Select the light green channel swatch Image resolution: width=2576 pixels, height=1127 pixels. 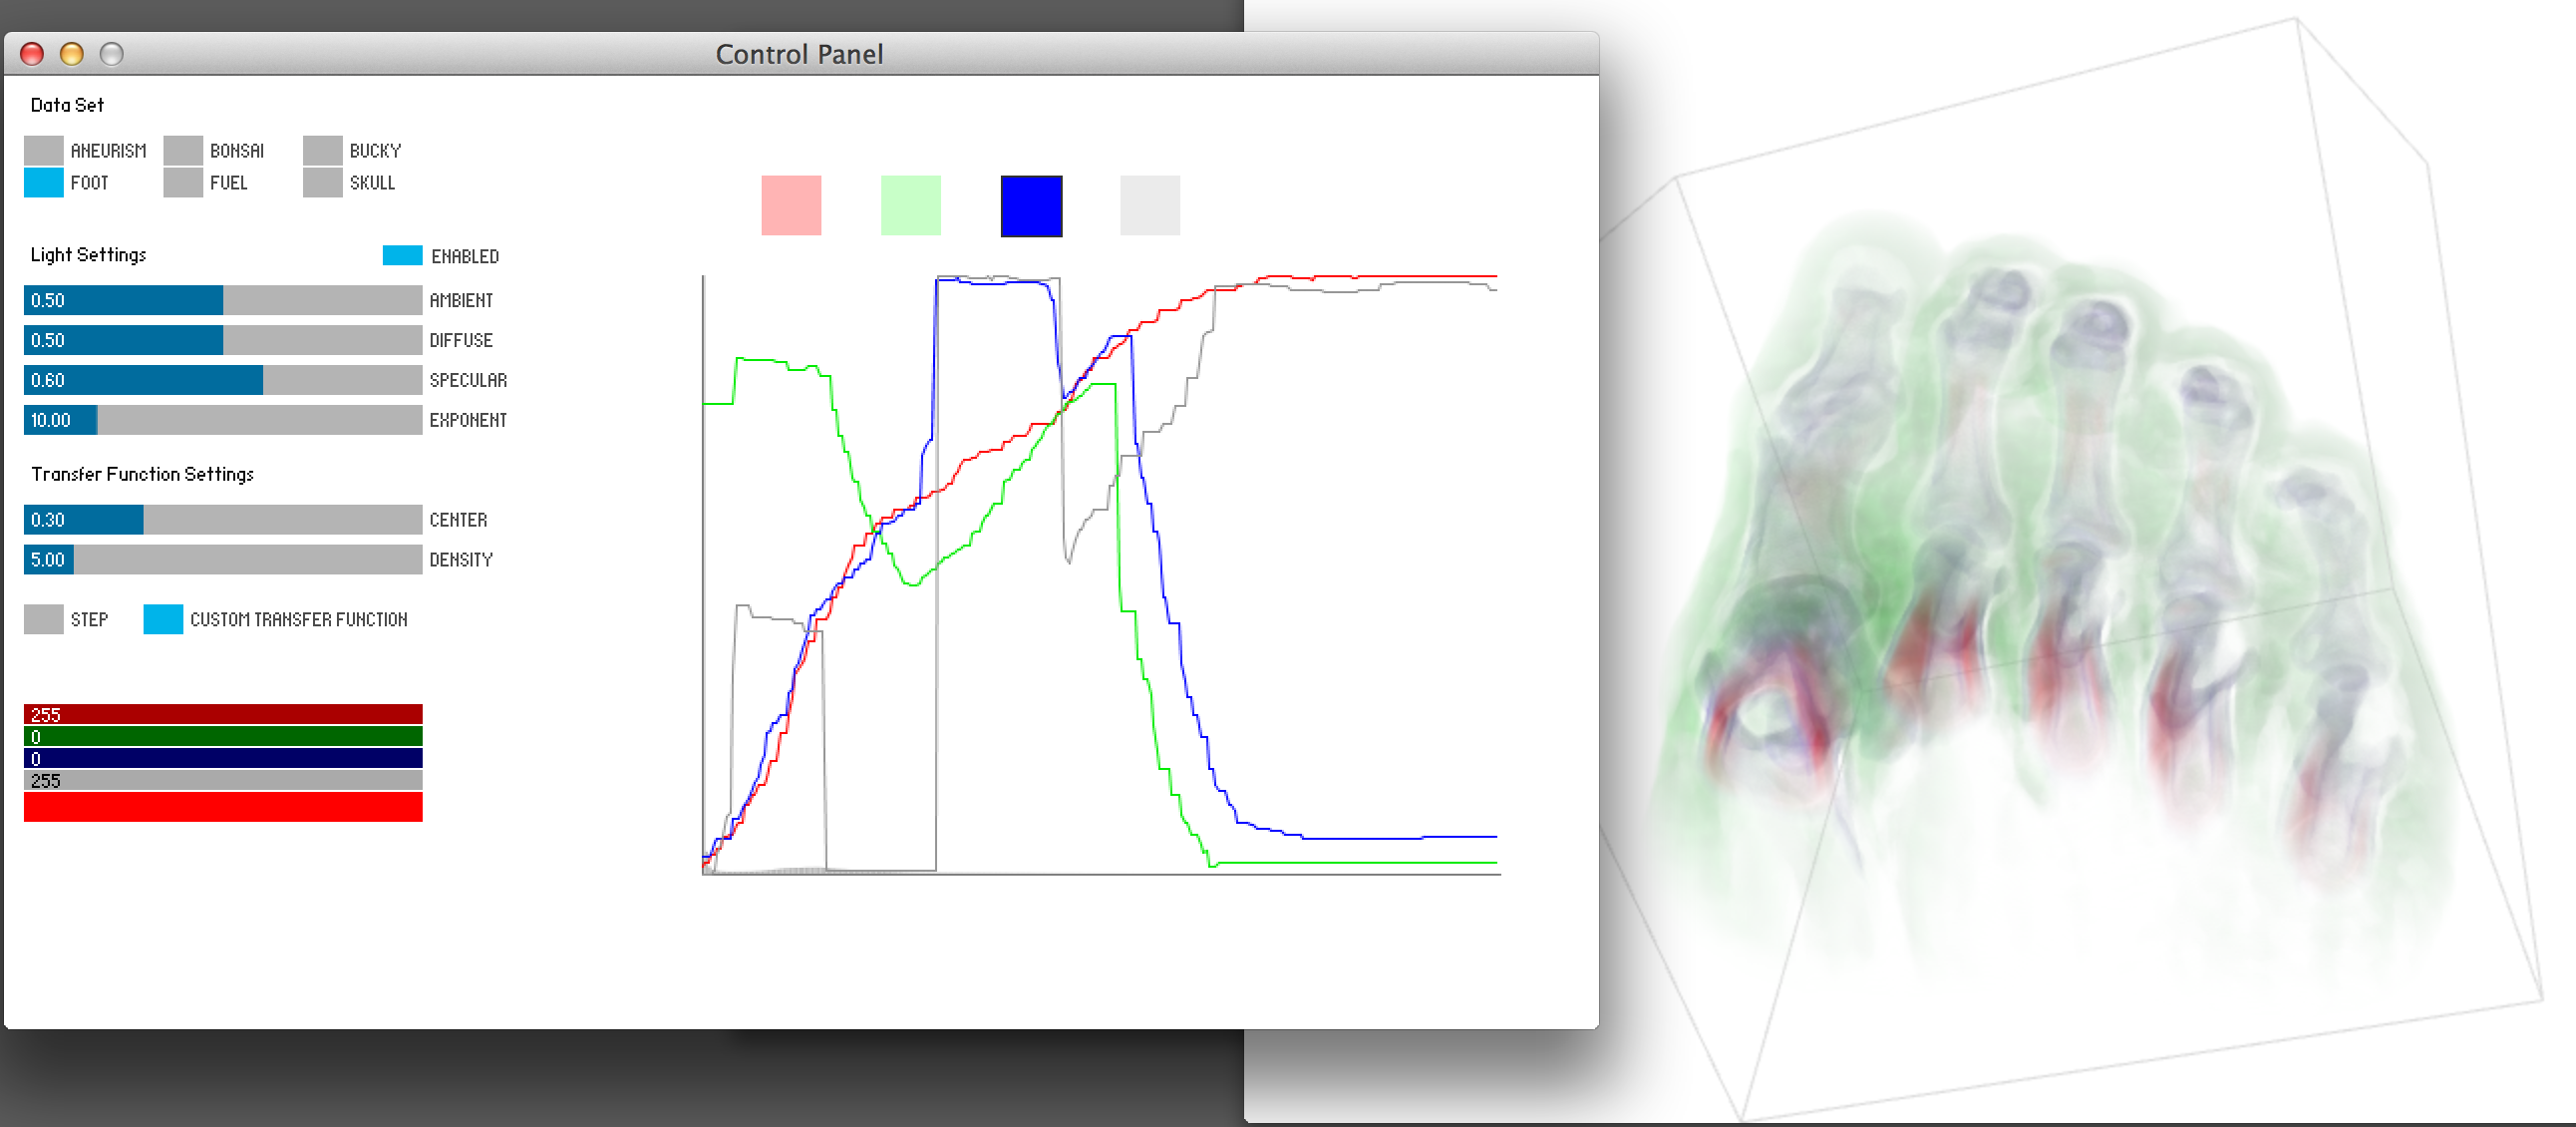[910, 205]
